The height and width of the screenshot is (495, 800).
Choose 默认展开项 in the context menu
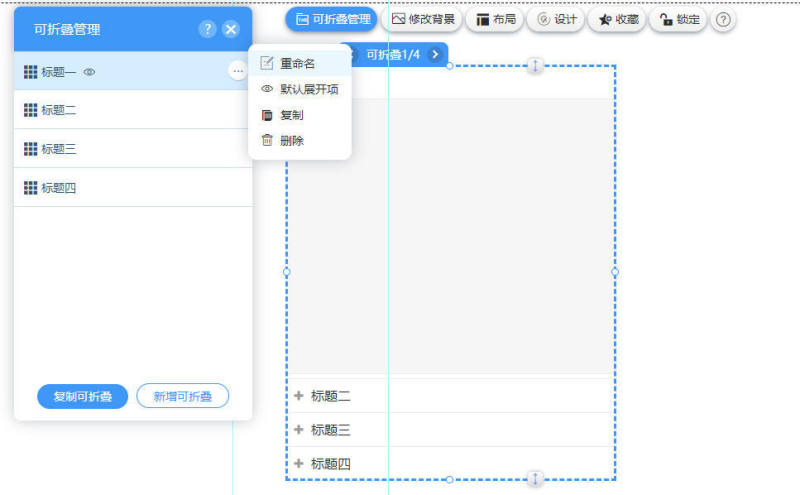pyautogui.click(x=308, y=89)
